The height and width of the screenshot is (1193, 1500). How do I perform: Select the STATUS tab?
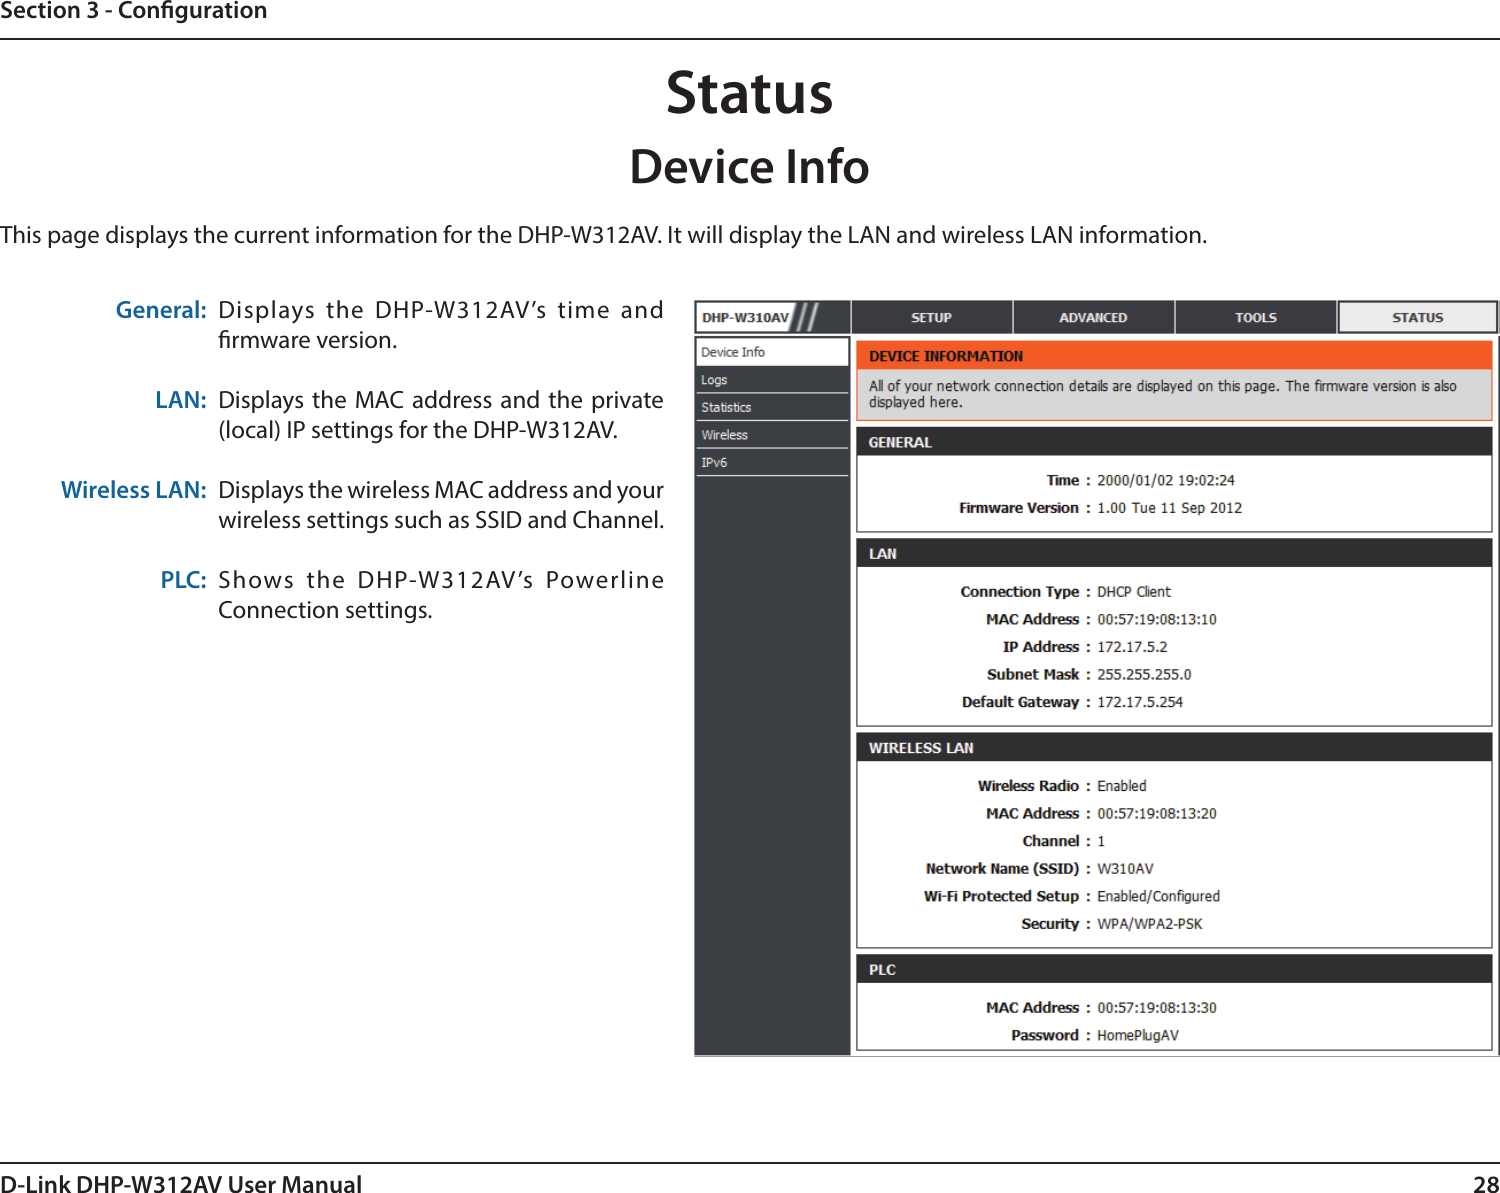tap(1417, 317)
